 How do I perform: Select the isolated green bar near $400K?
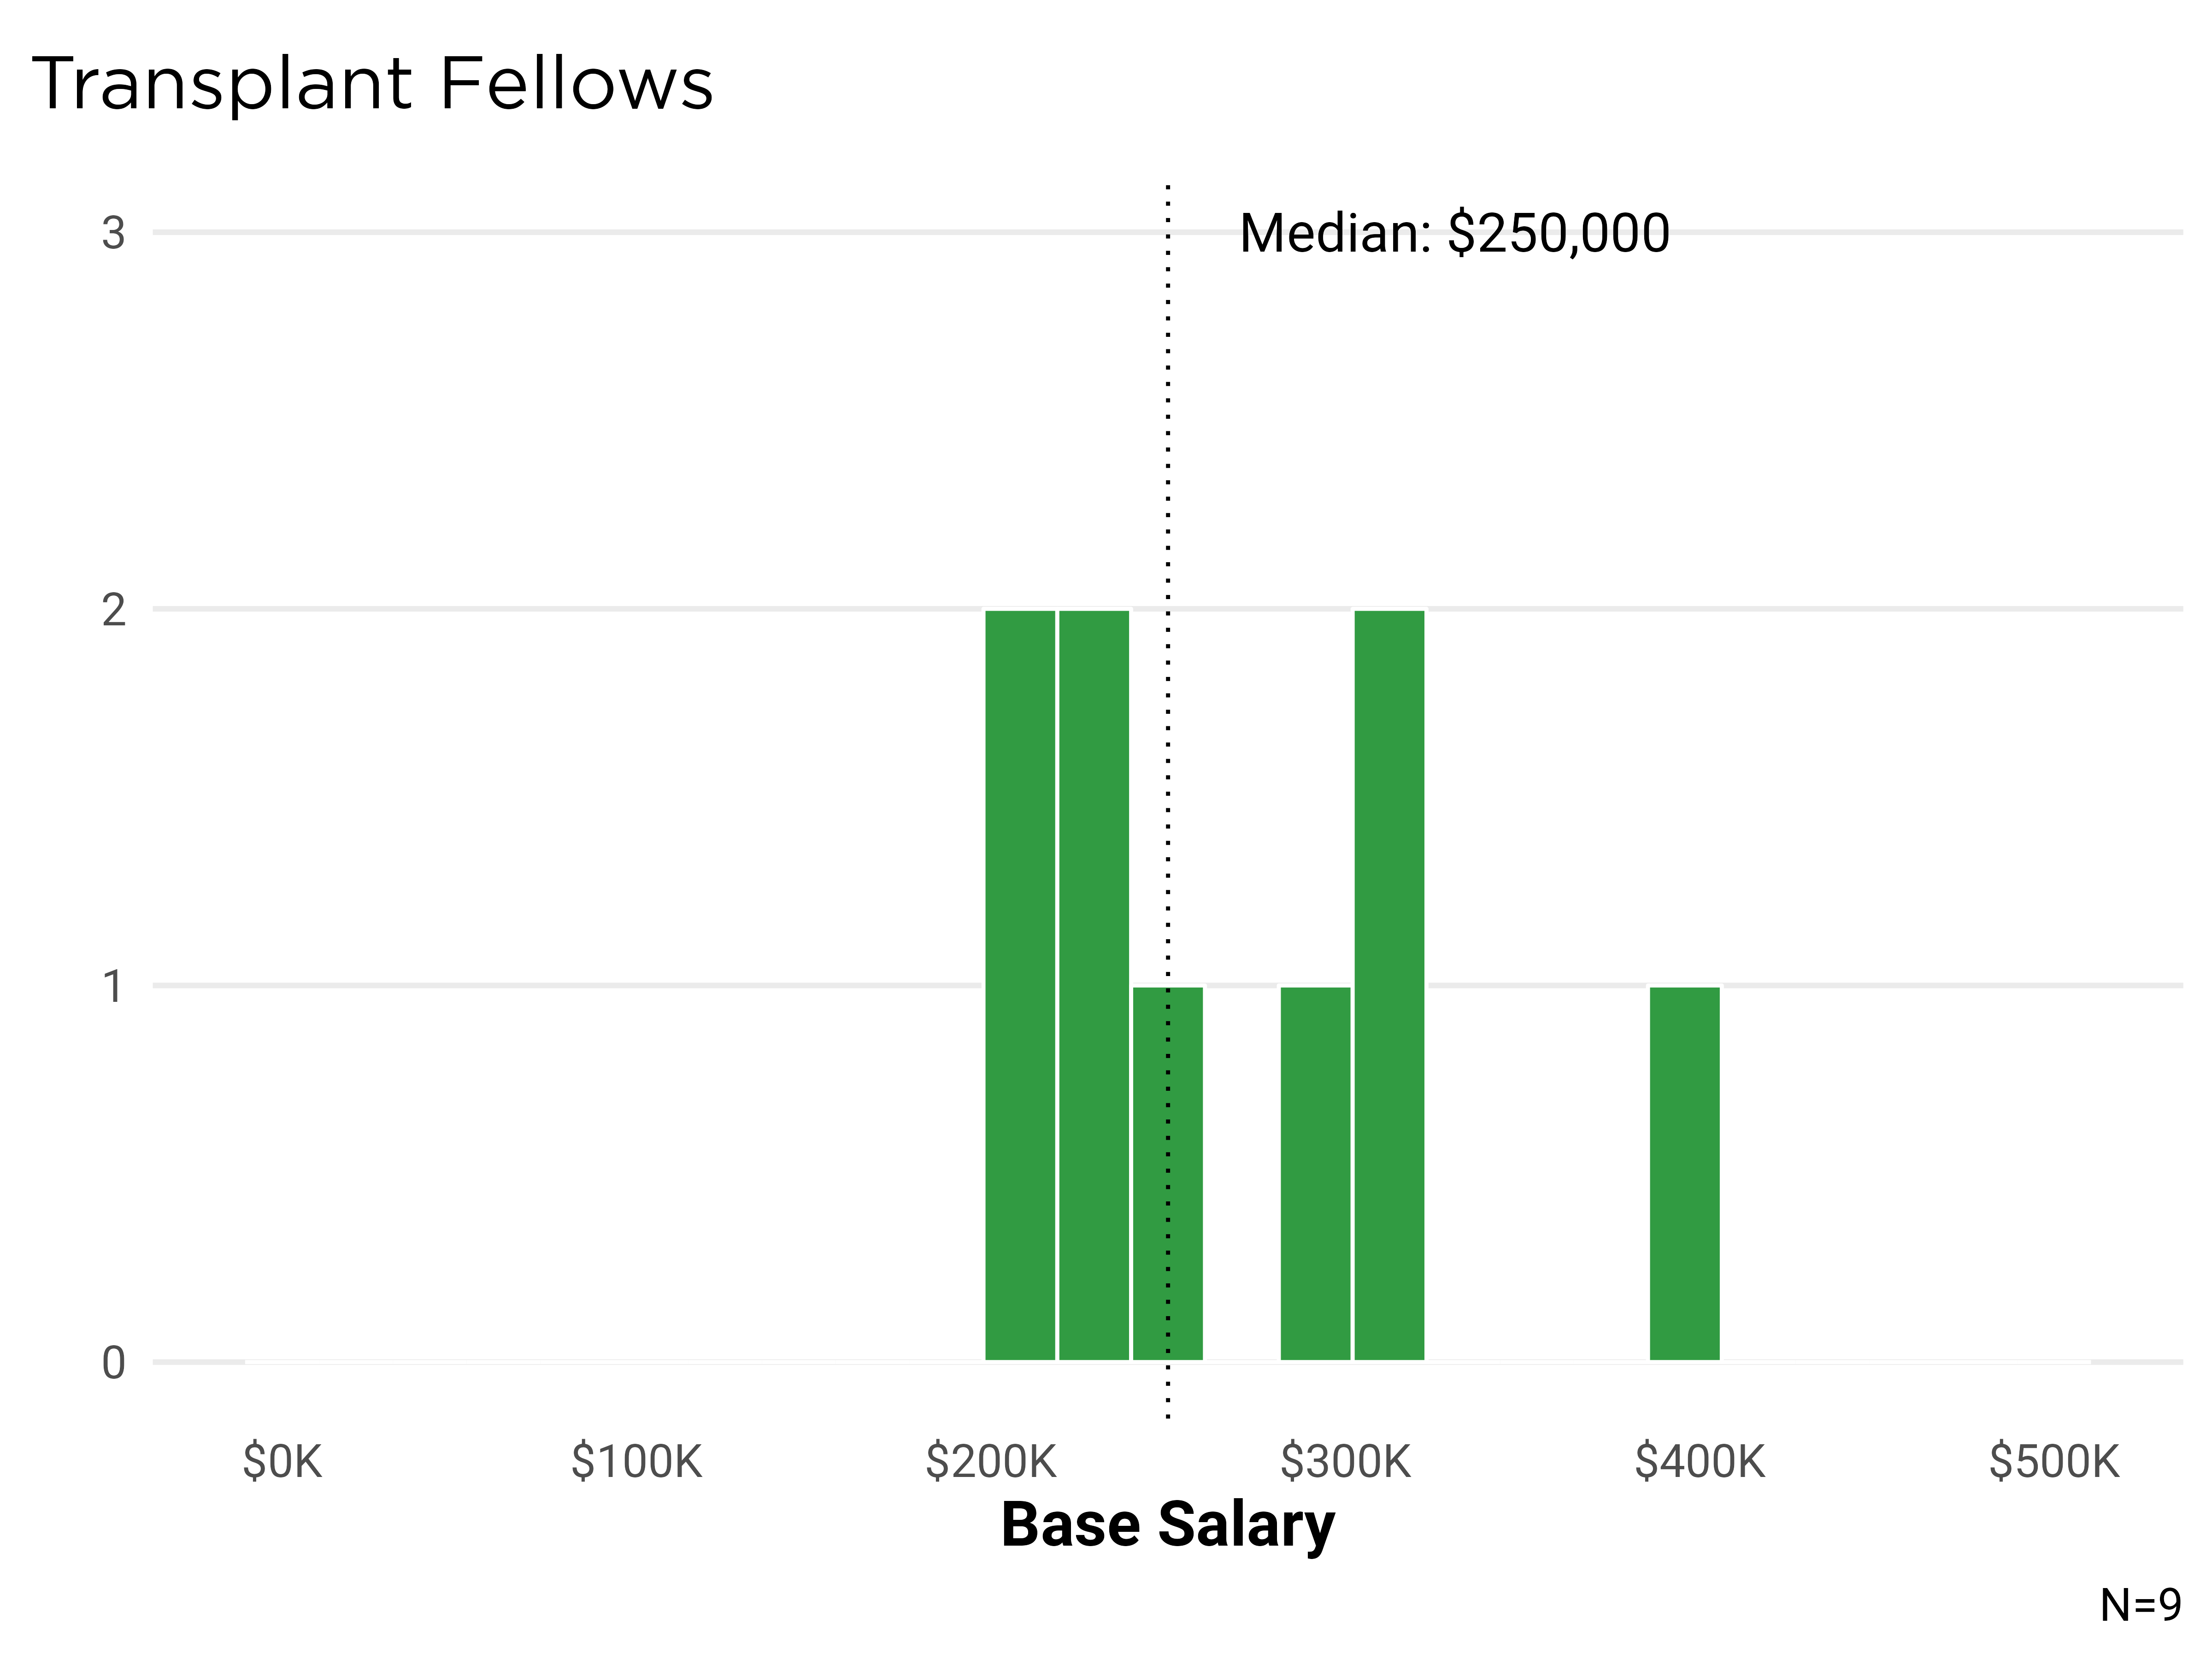(1684, 1173)
